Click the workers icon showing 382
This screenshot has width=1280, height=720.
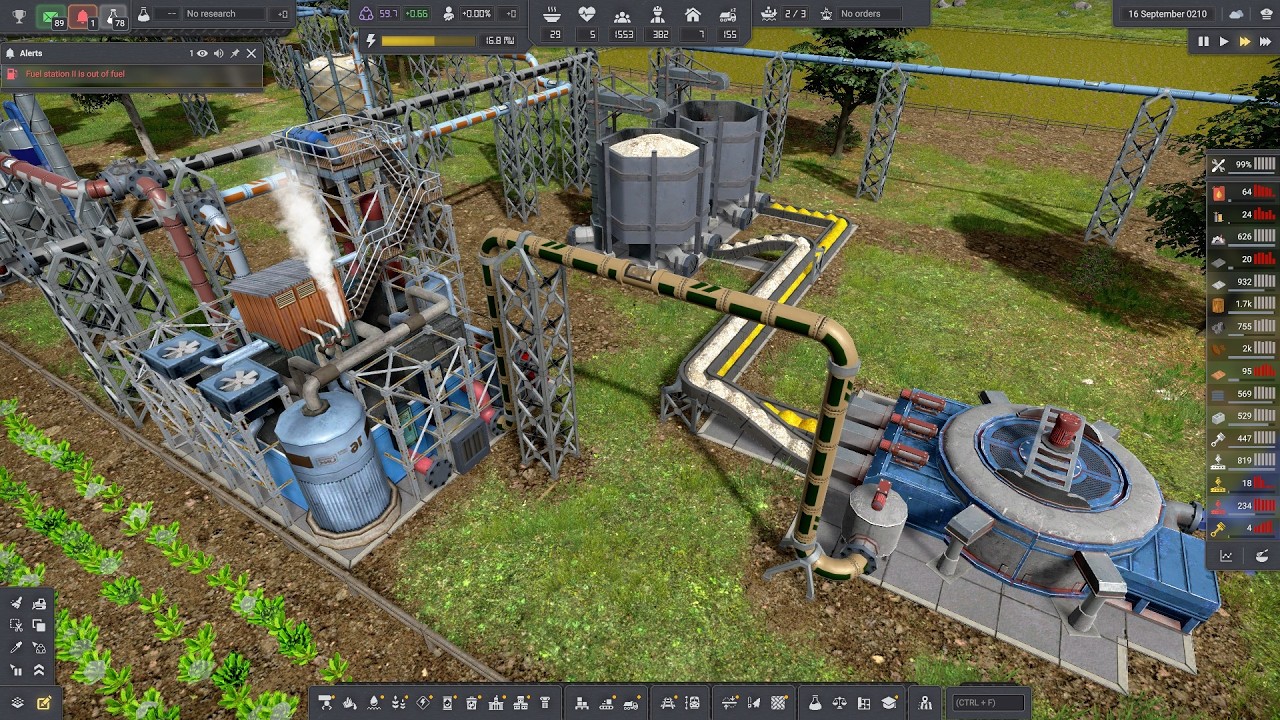coord(658,14)
